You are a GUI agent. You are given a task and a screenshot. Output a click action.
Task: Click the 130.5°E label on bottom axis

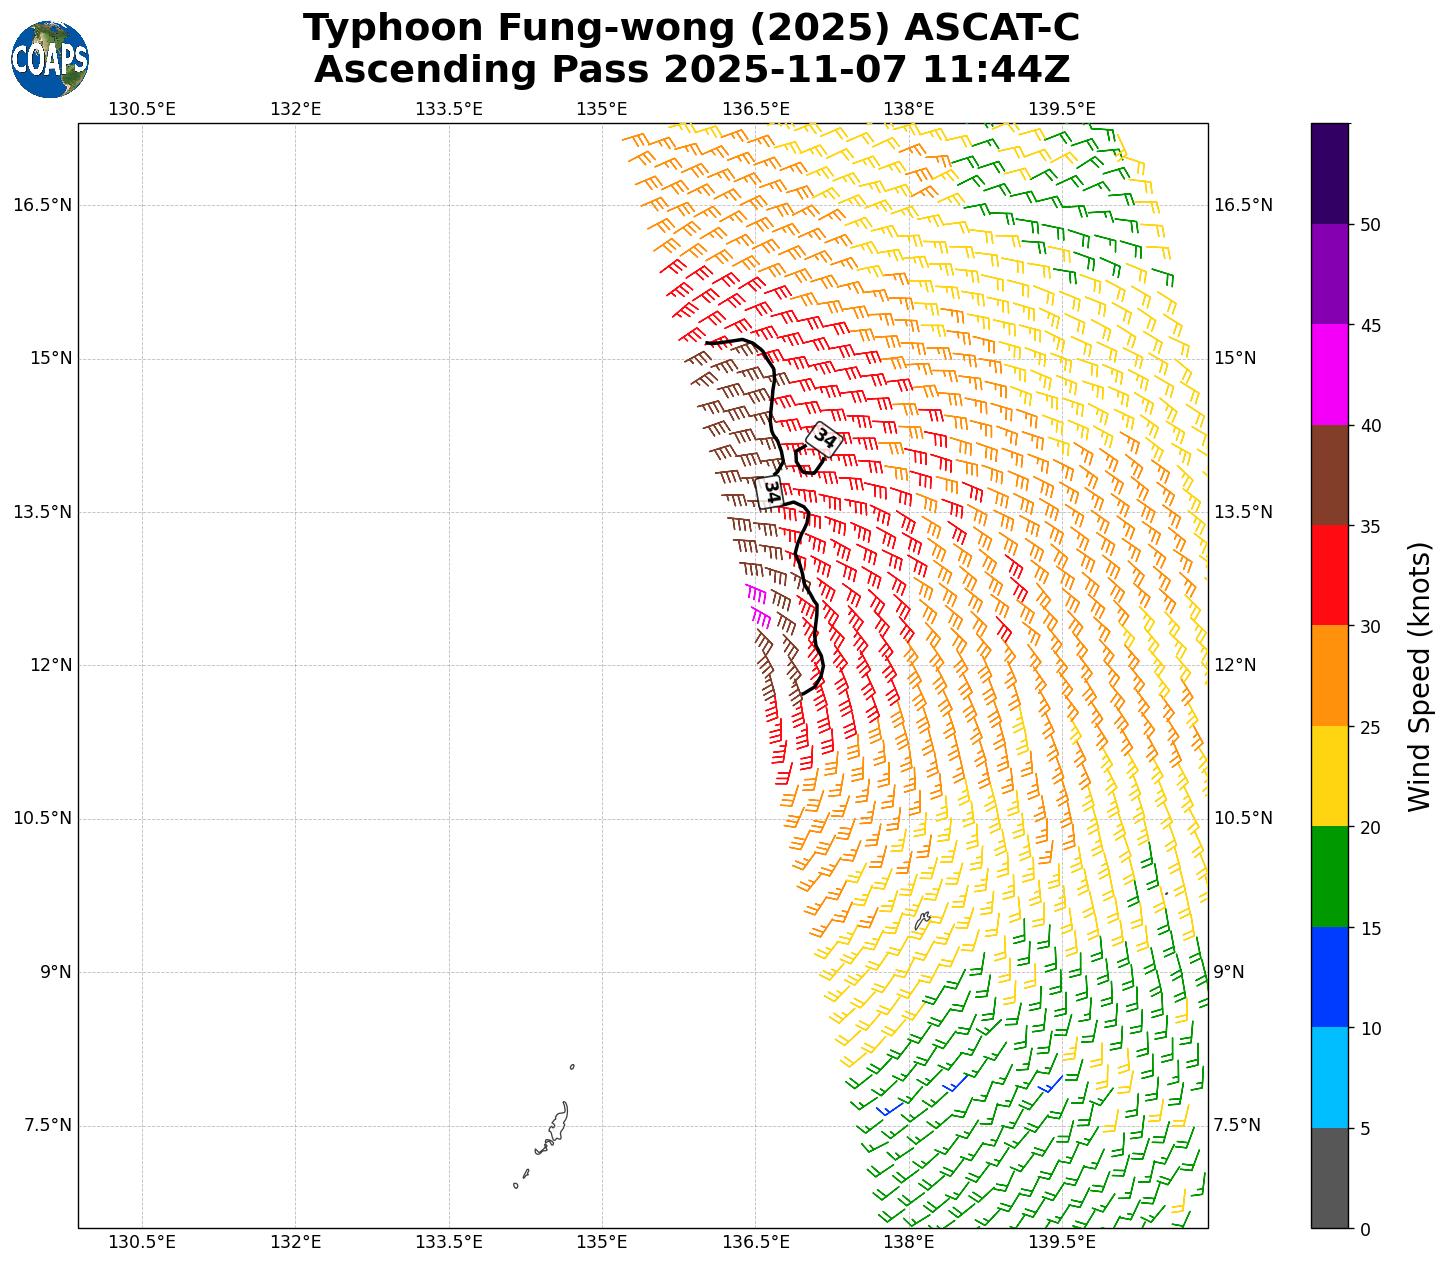(142, 1242)
